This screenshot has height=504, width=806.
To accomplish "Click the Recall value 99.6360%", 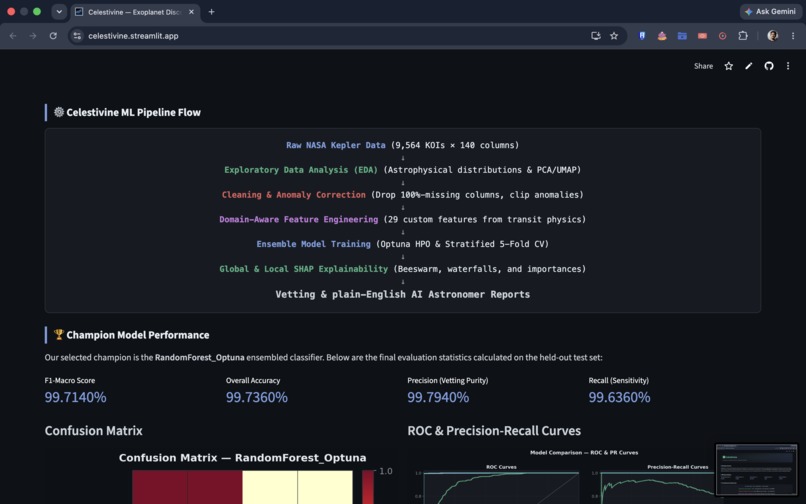I will (x=619, y=397).
